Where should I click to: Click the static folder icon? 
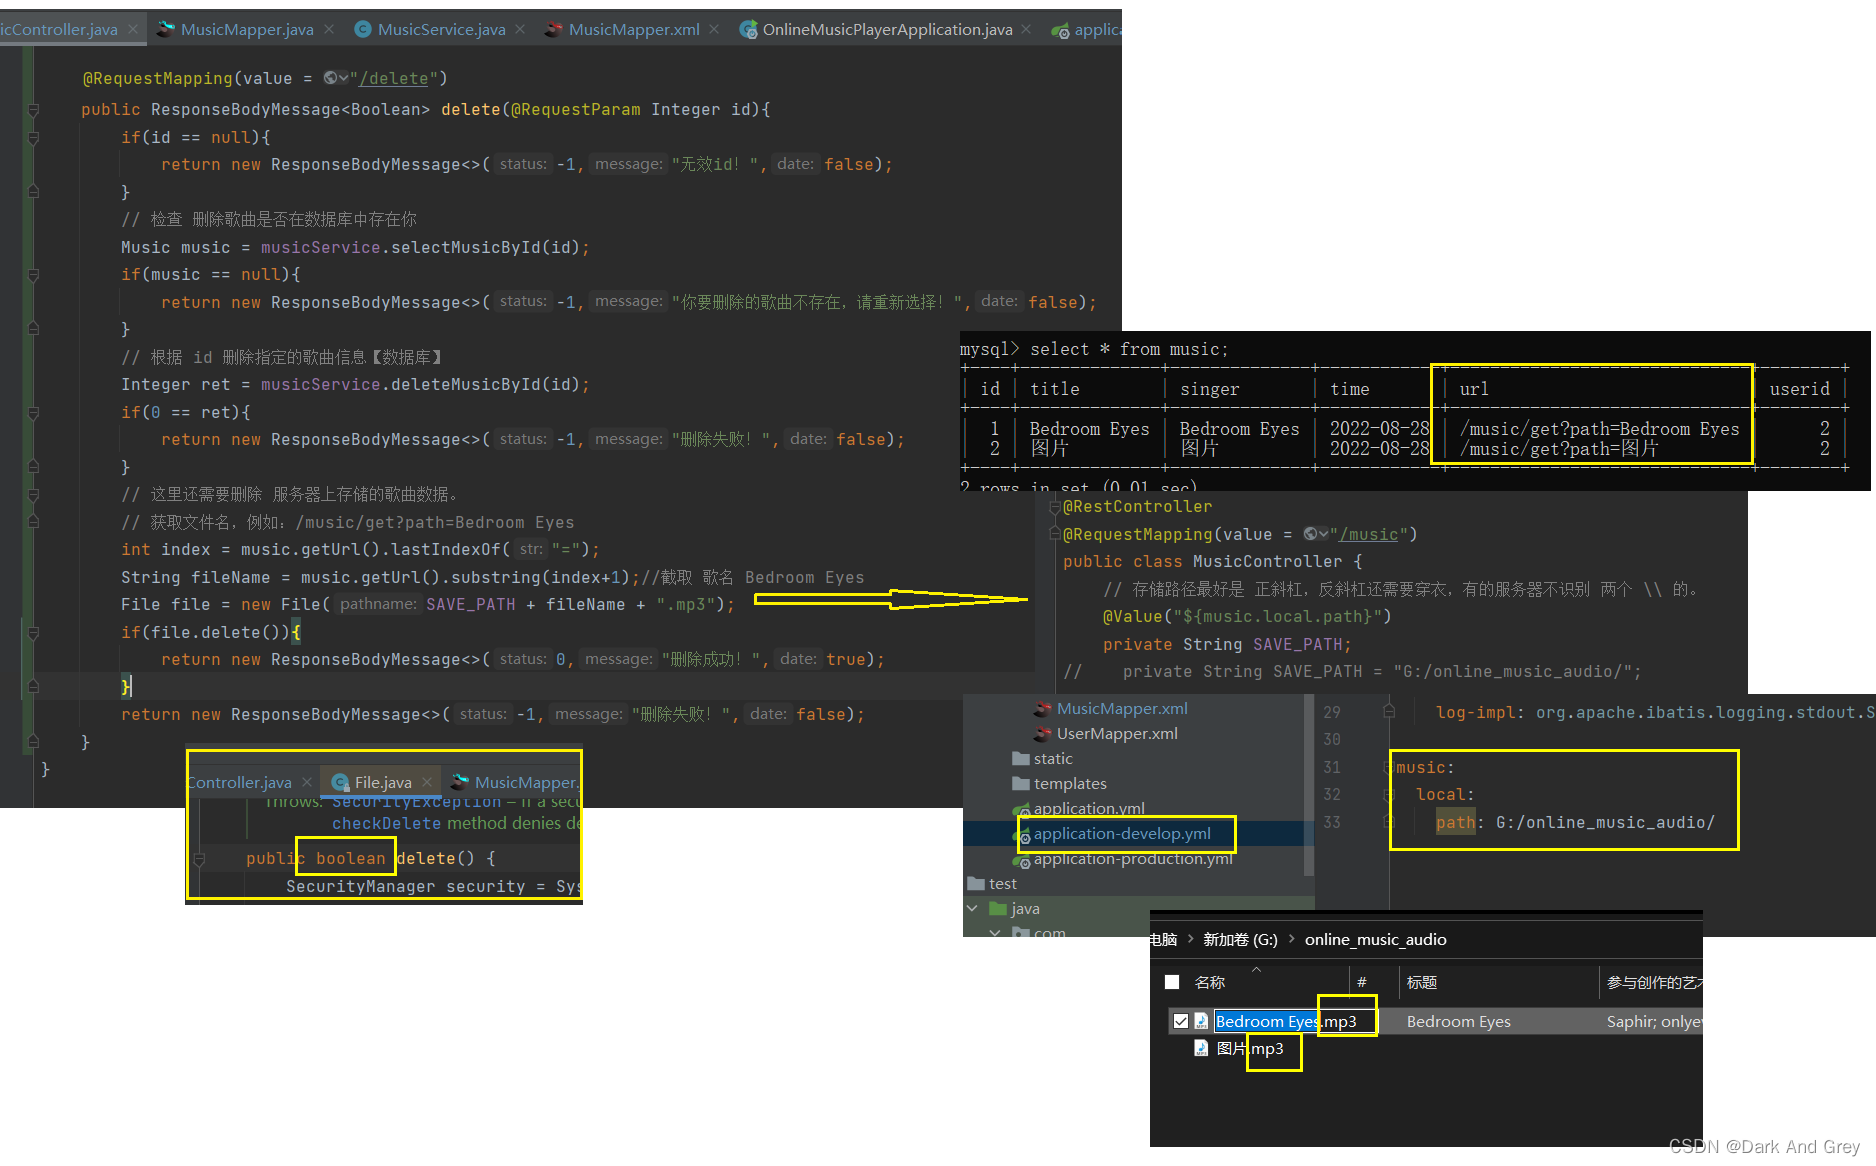(1021, 758)
